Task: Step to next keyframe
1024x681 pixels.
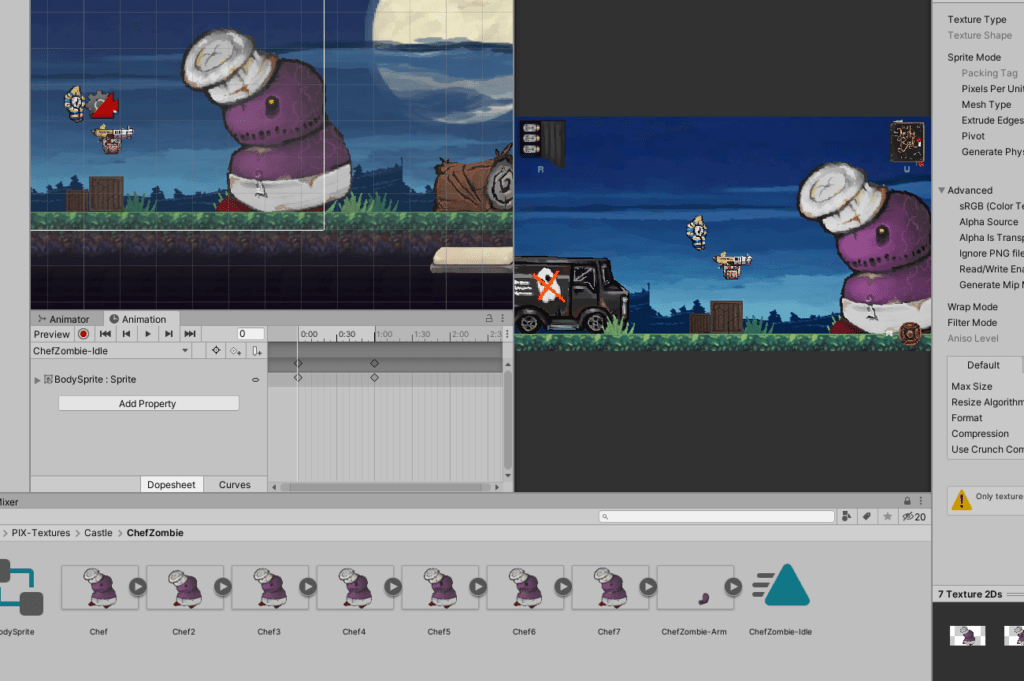Action: 168,334
